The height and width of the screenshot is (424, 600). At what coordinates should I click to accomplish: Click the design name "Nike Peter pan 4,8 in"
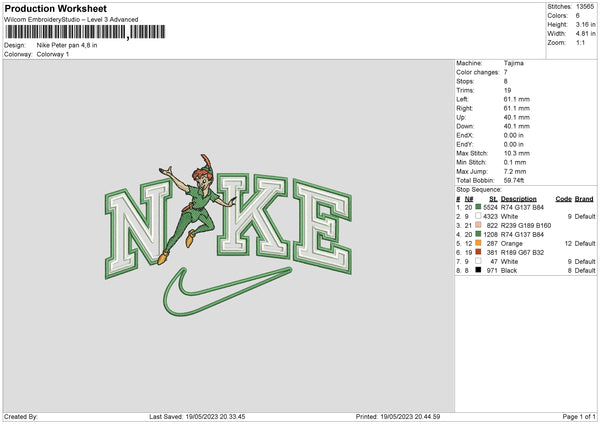pyautogui.click(x=67, y=45)
